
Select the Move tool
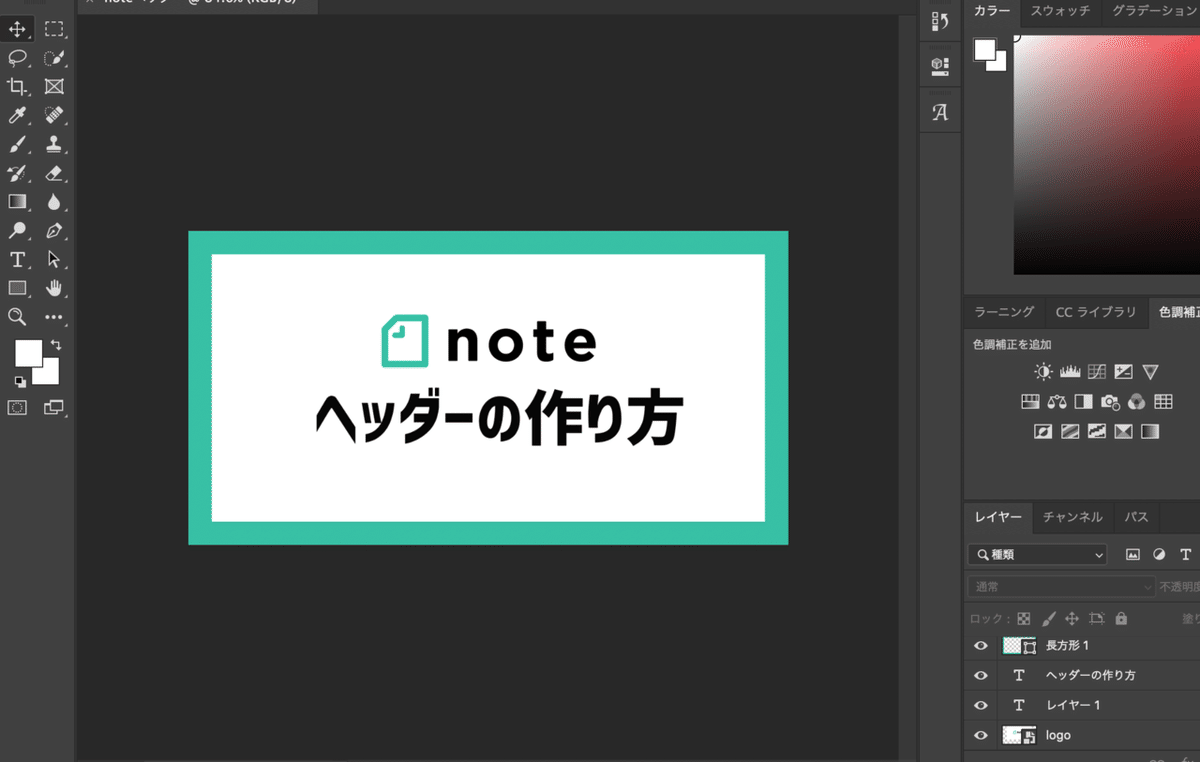(17, 29)
